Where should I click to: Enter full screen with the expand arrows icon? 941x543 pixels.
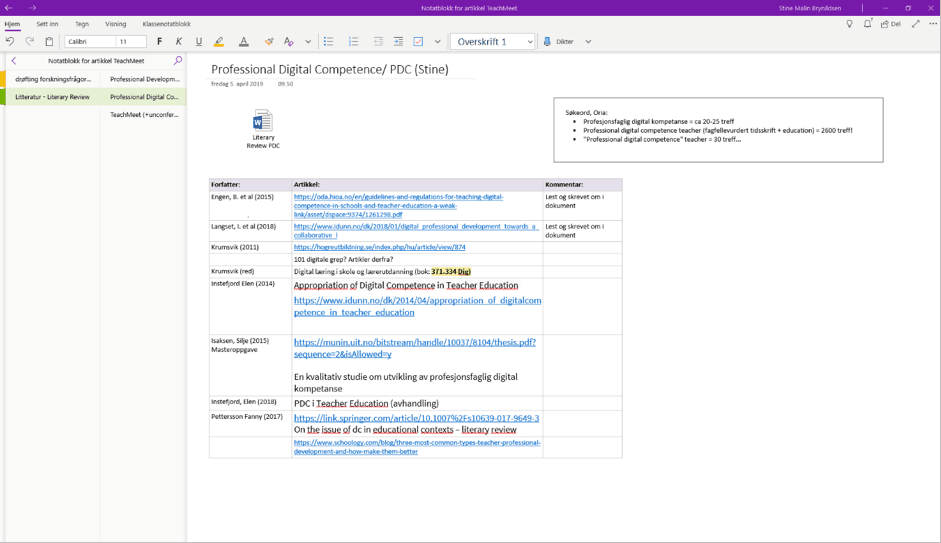(x=915, y=24)
